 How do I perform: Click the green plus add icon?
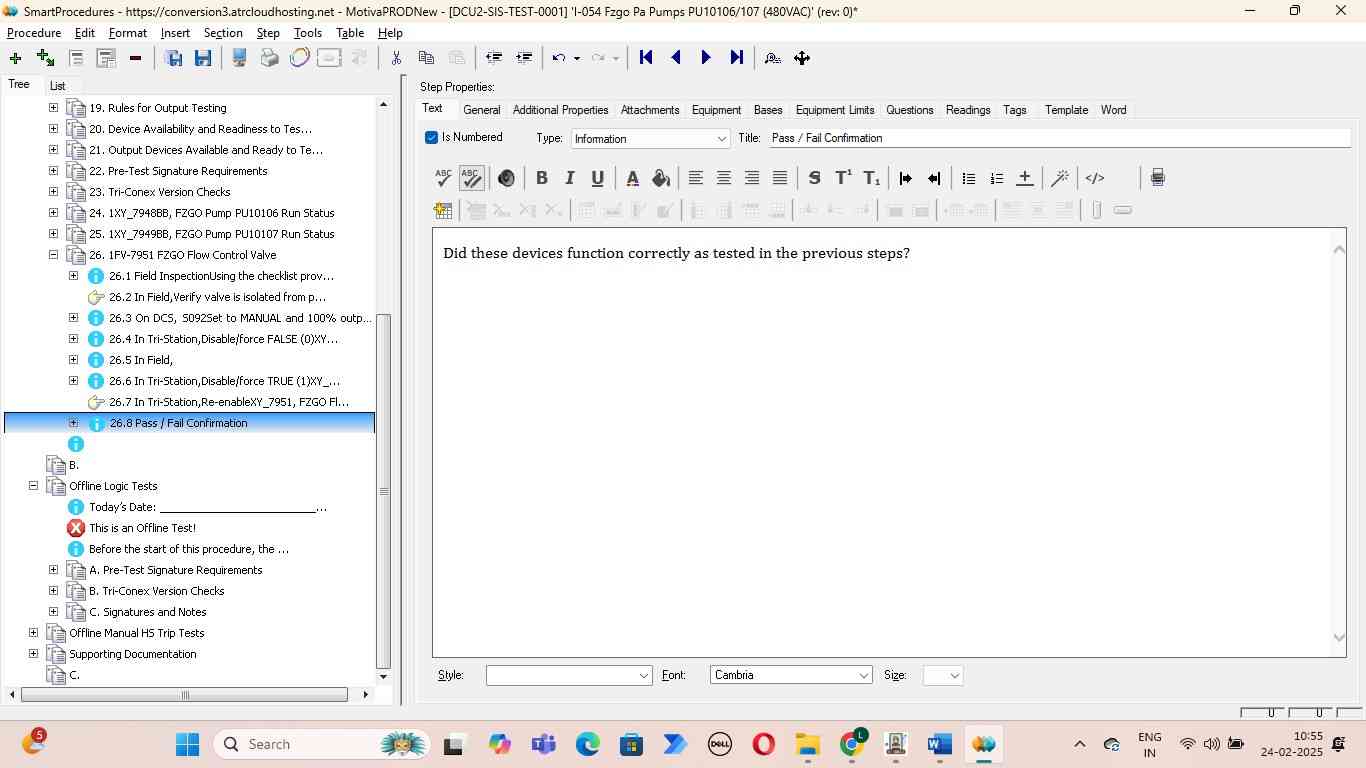tap(15, 58)
